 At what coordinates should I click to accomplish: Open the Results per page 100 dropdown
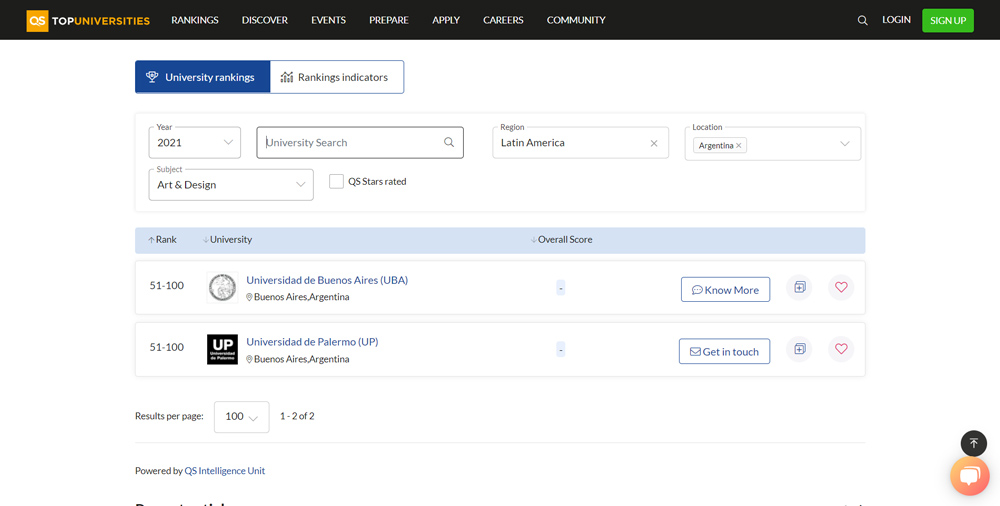point(242,417)
